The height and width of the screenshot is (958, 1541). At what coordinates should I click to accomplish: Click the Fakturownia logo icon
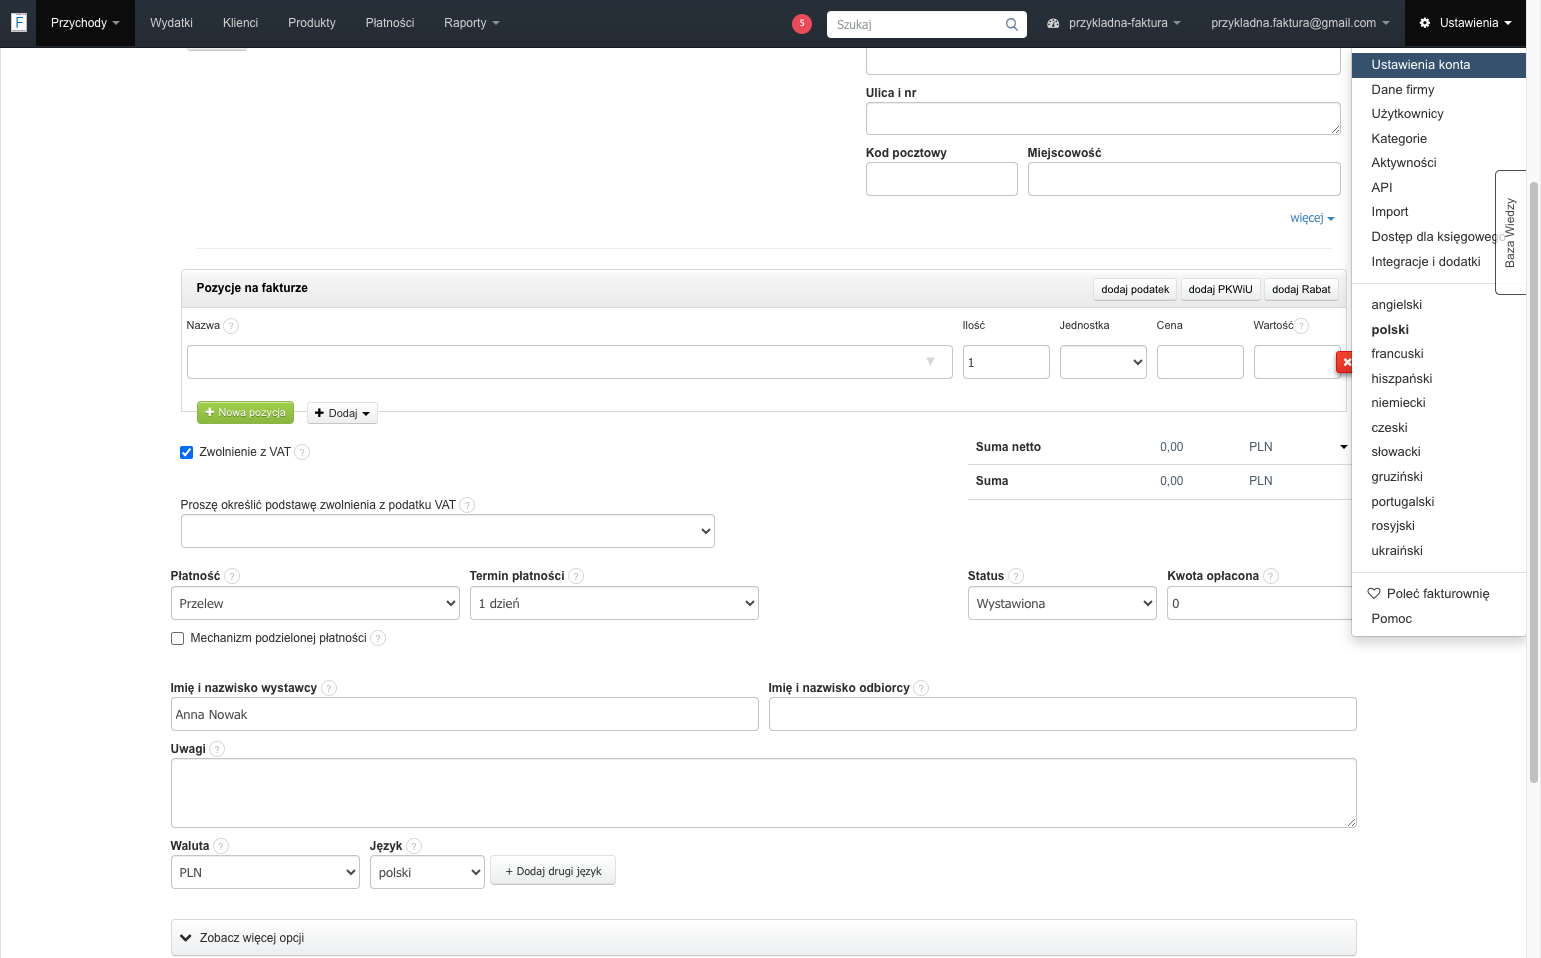click(18, 22)
